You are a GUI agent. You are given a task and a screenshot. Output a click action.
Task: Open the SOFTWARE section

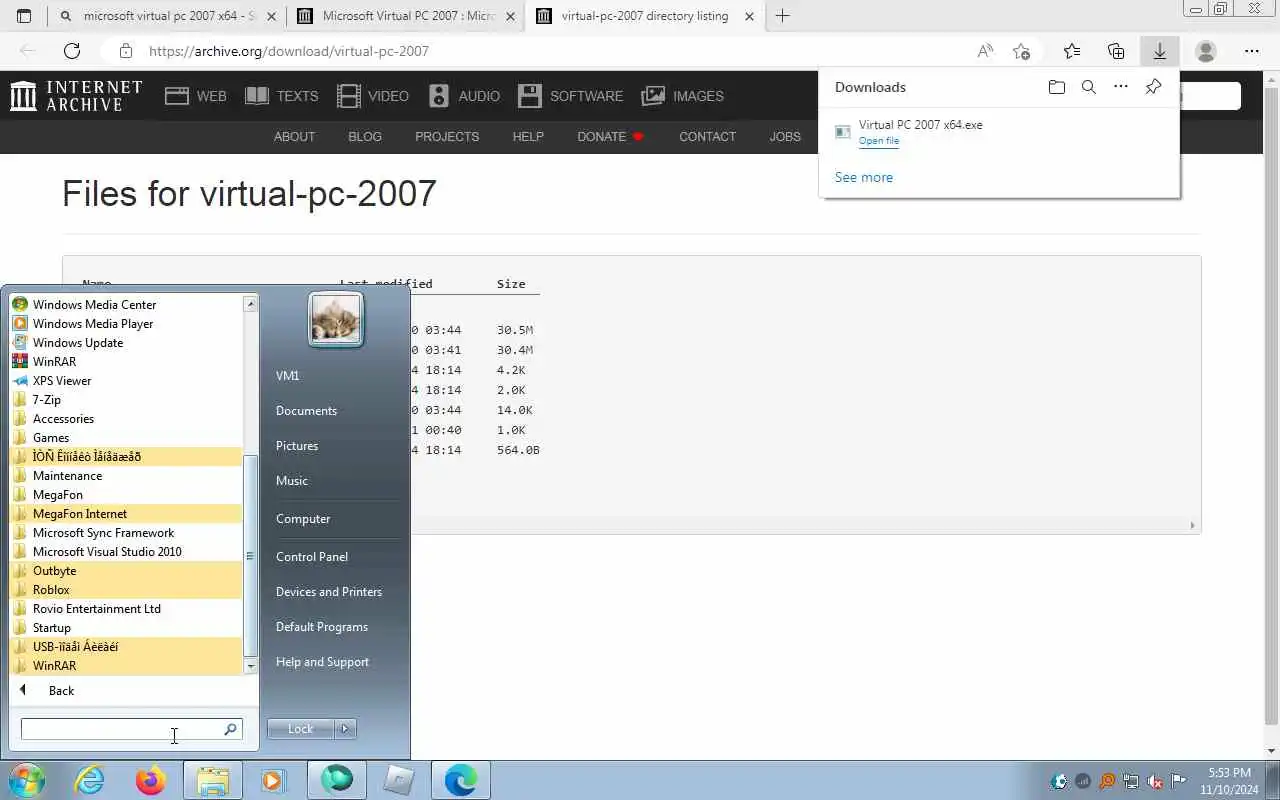click(571, 96)
